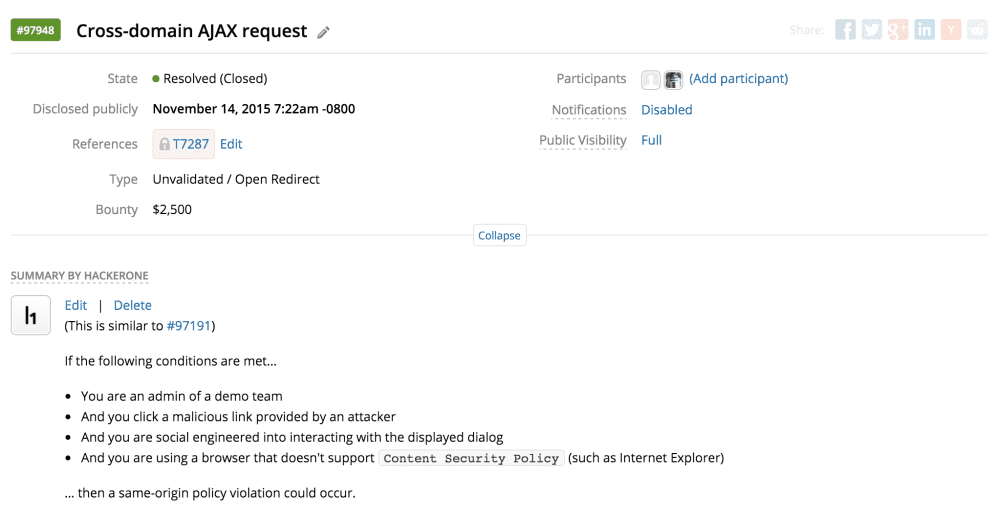Open the related report #97191 link

(x=188, y=325)
